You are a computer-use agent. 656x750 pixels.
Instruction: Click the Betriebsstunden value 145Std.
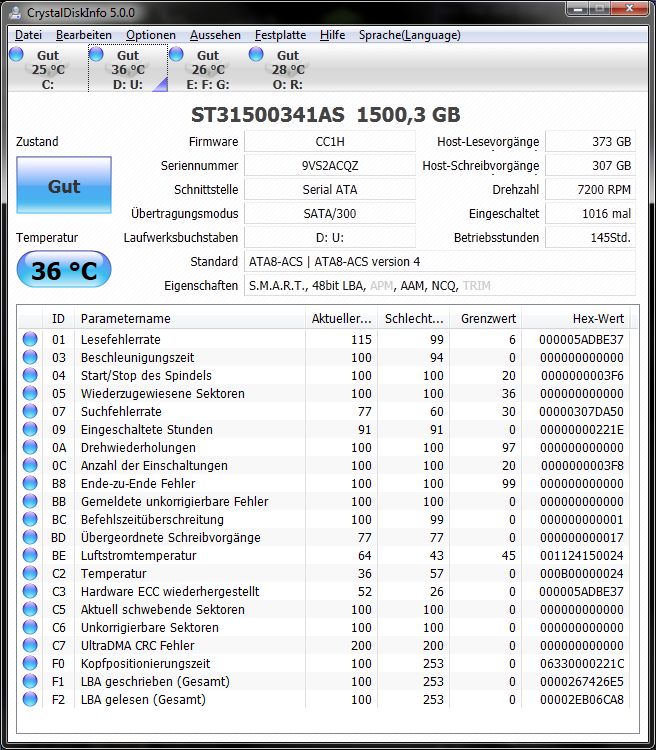[x=590, y=237]
